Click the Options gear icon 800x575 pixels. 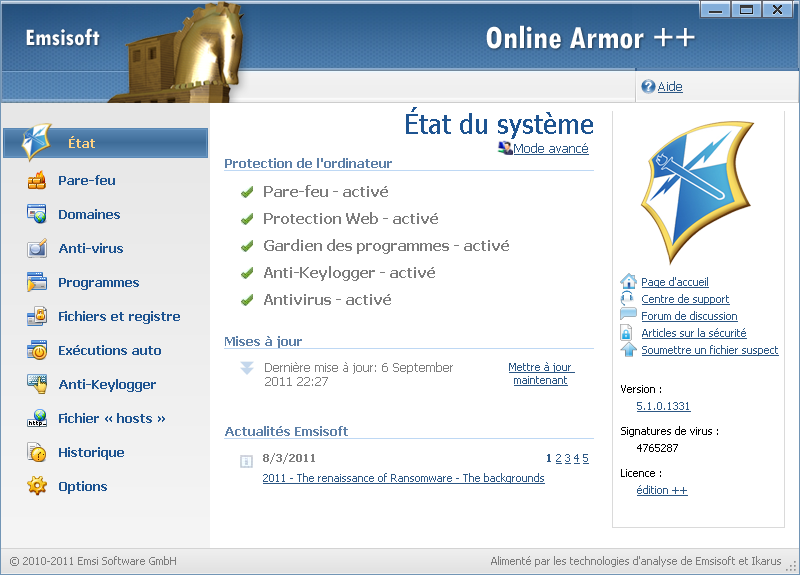[x=37, y=486]
